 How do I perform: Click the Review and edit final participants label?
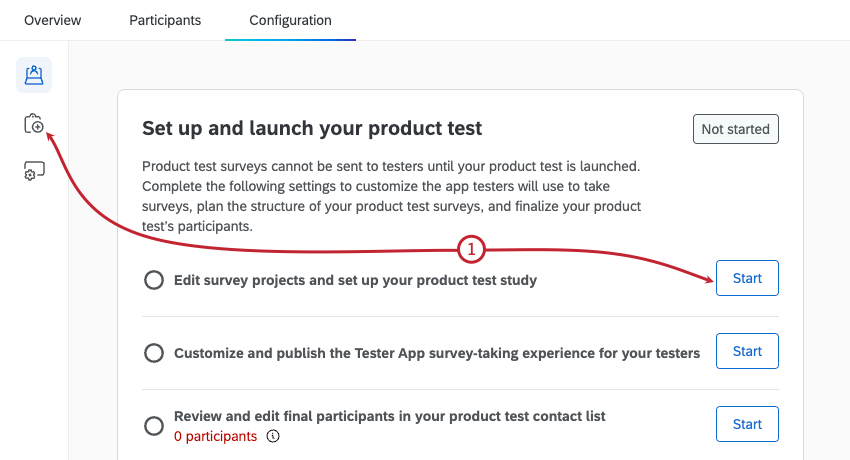click(x=390, y=416)
